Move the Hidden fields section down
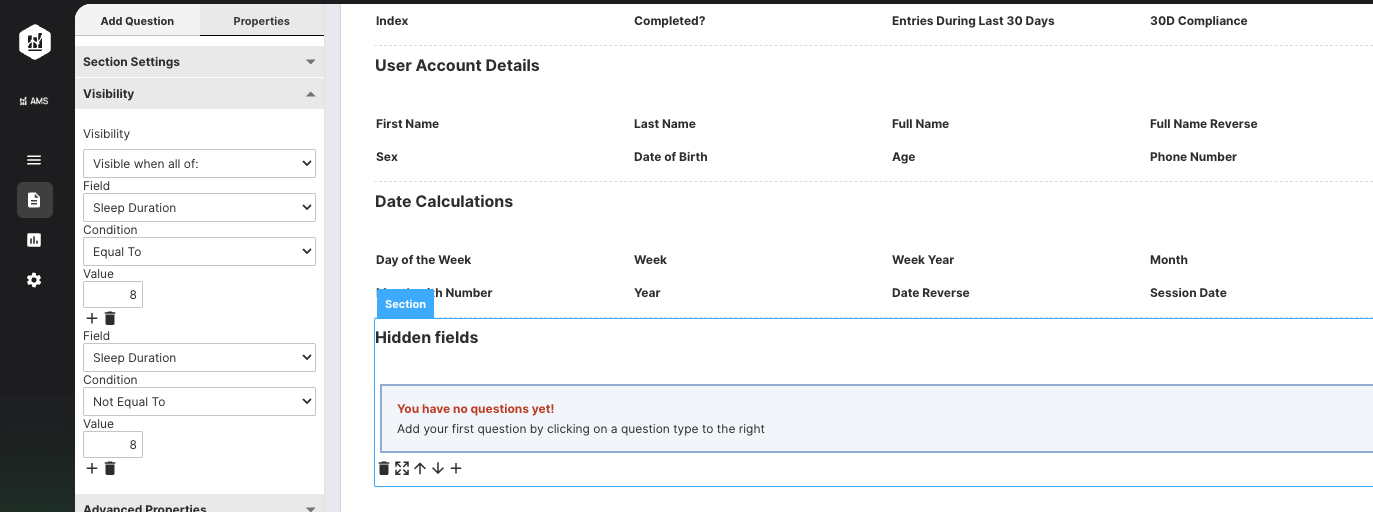 438,468
